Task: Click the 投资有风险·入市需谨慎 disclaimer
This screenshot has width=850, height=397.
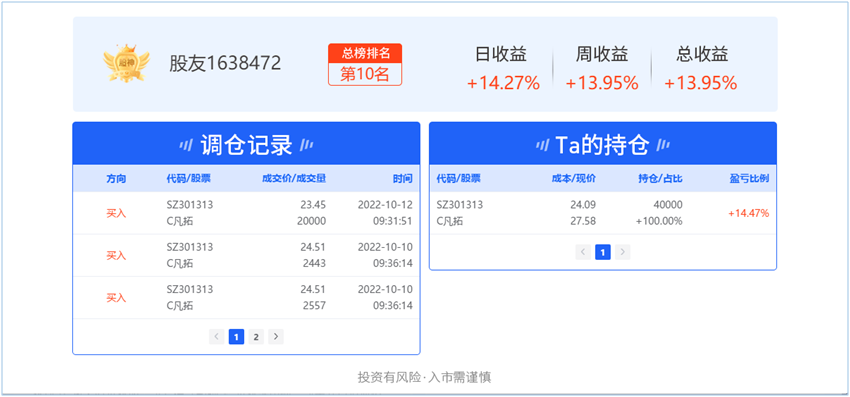Action: click(424, 377)
